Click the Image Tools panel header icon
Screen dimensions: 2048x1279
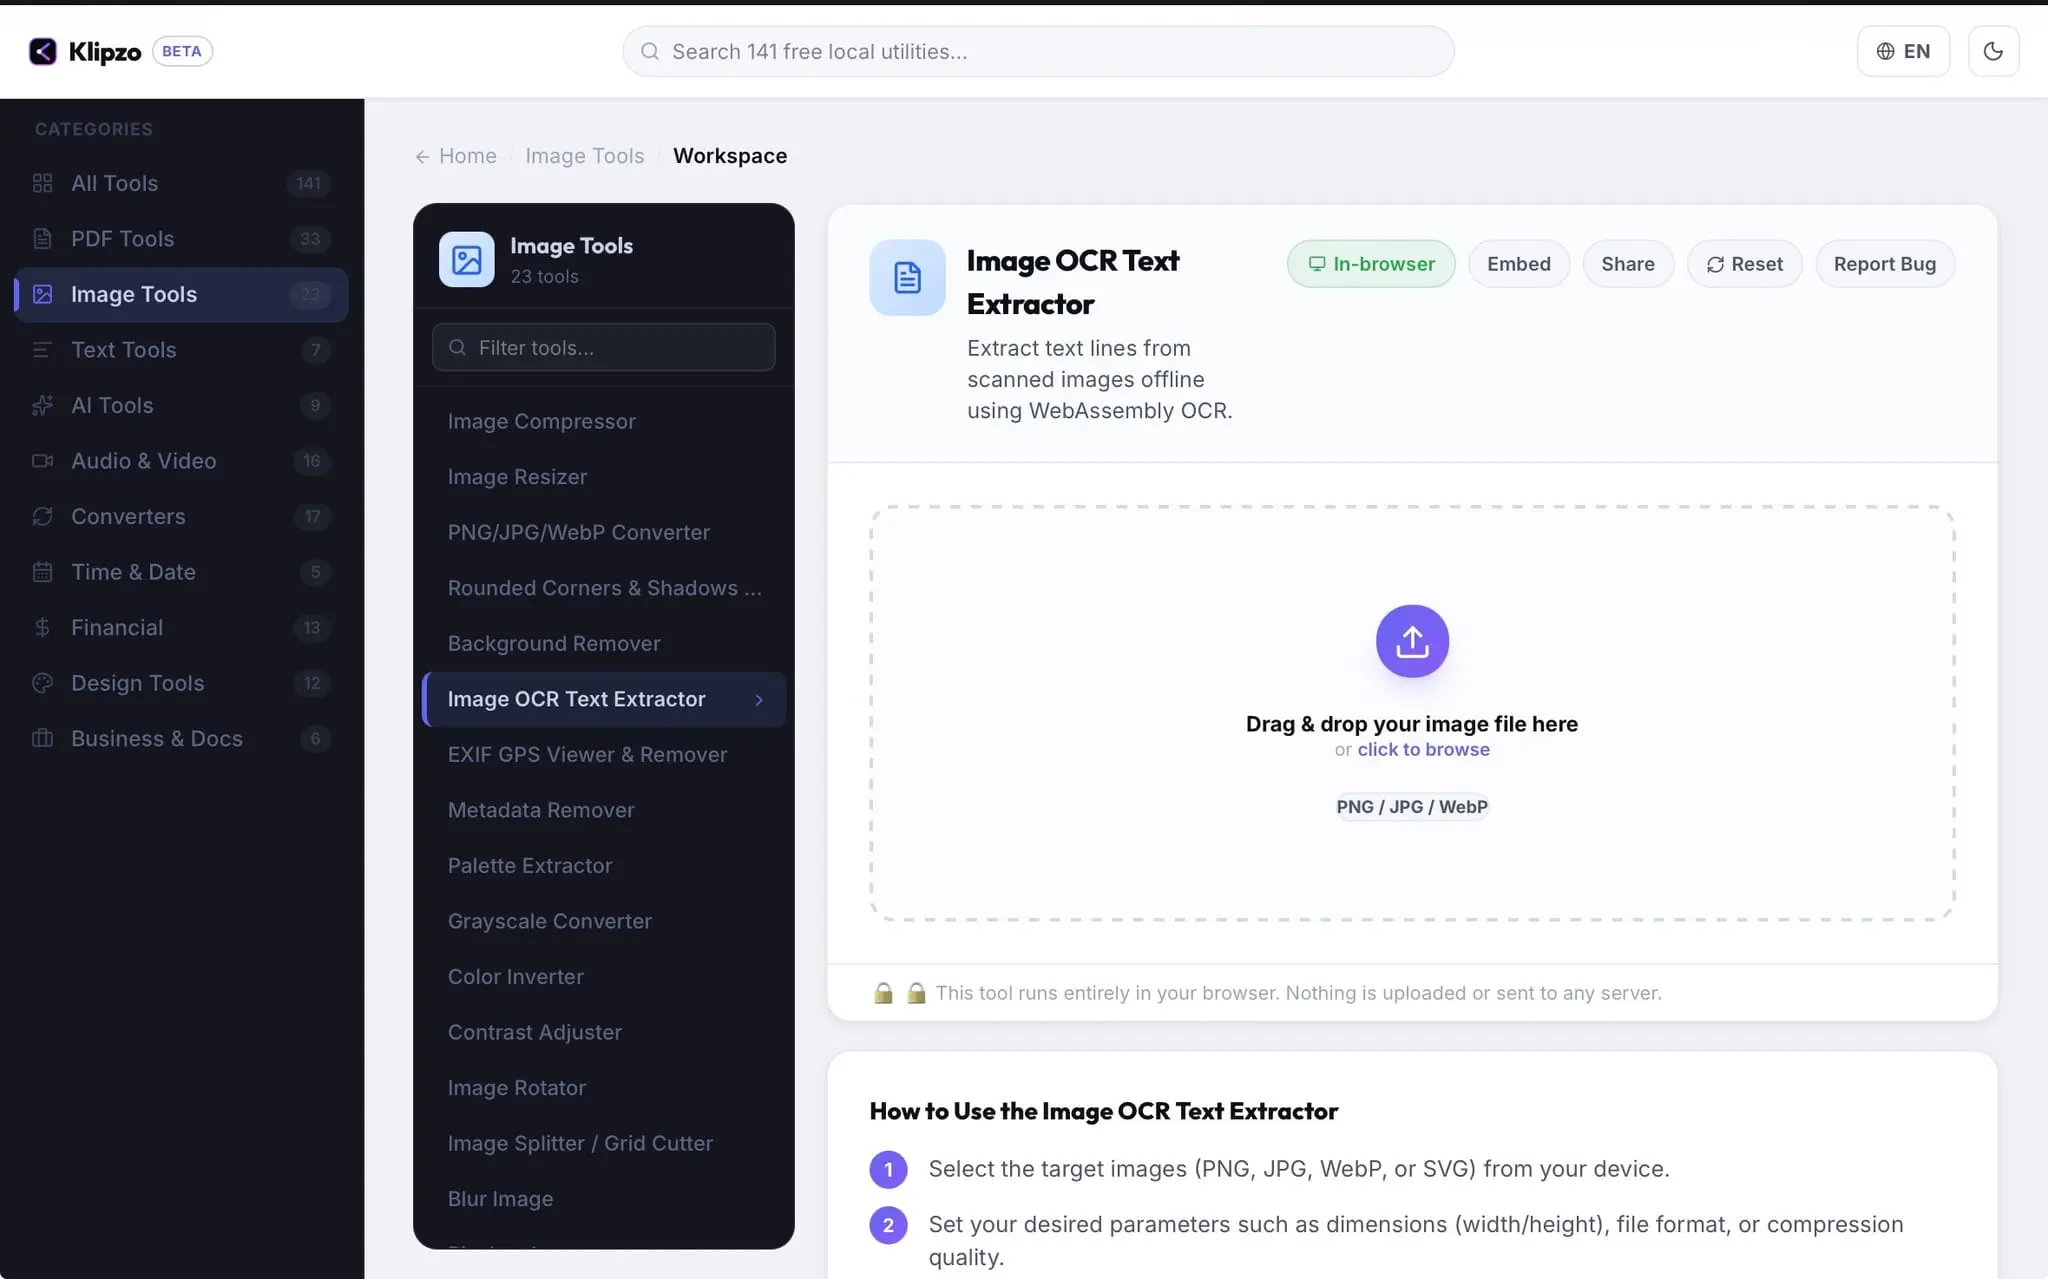(x=466, y=260)
